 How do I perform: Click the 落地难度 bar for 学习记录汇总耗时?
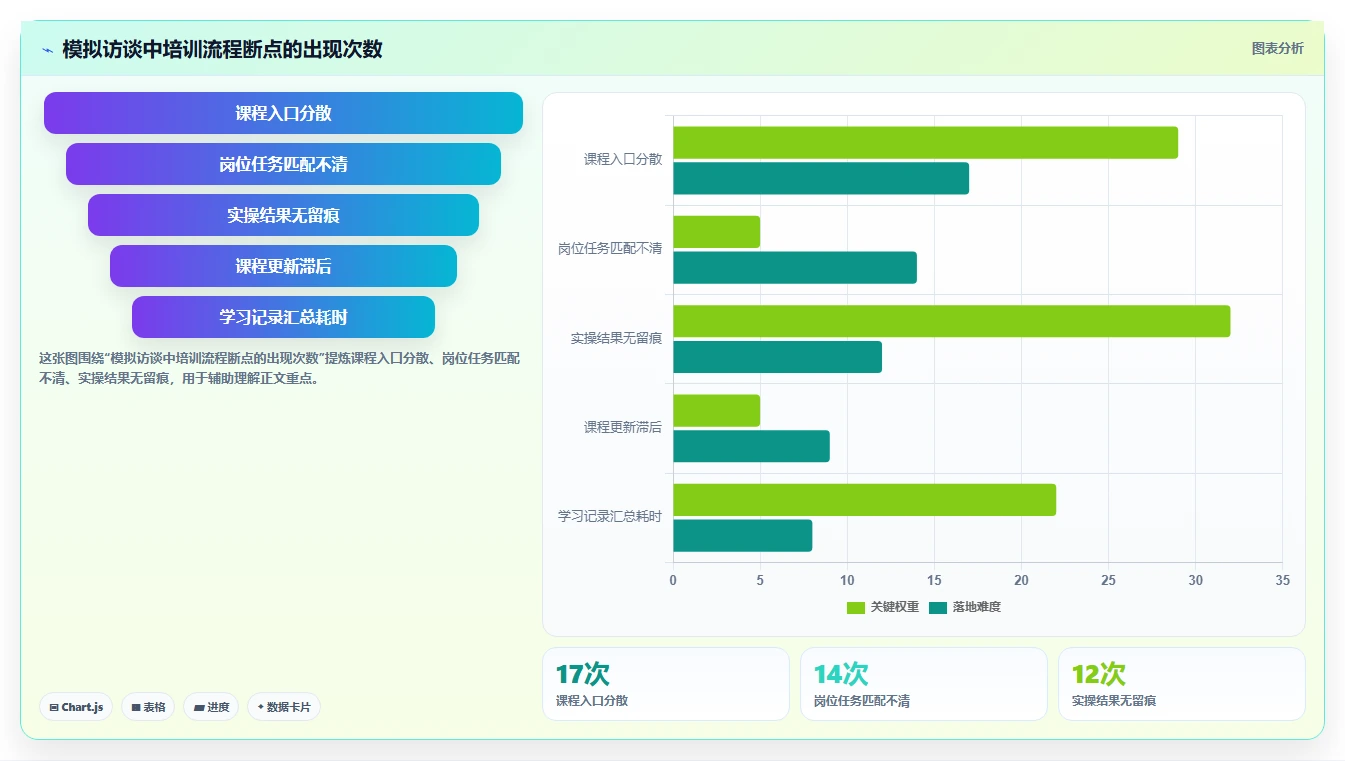(x=742, y=536)
